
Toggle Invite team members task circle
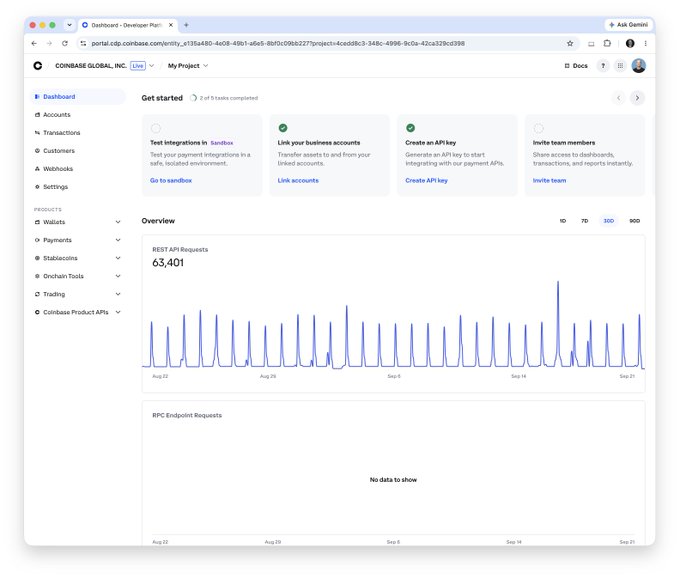pyautogui.click(x=538, y=128)
